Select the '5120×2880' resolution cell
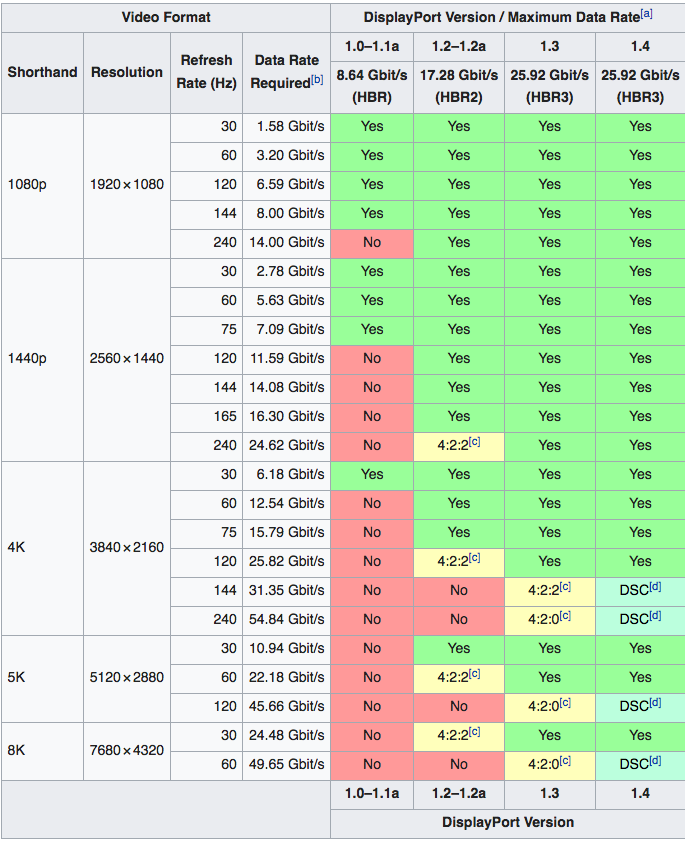This screenshot has height=841, width=685. [127, 678]
